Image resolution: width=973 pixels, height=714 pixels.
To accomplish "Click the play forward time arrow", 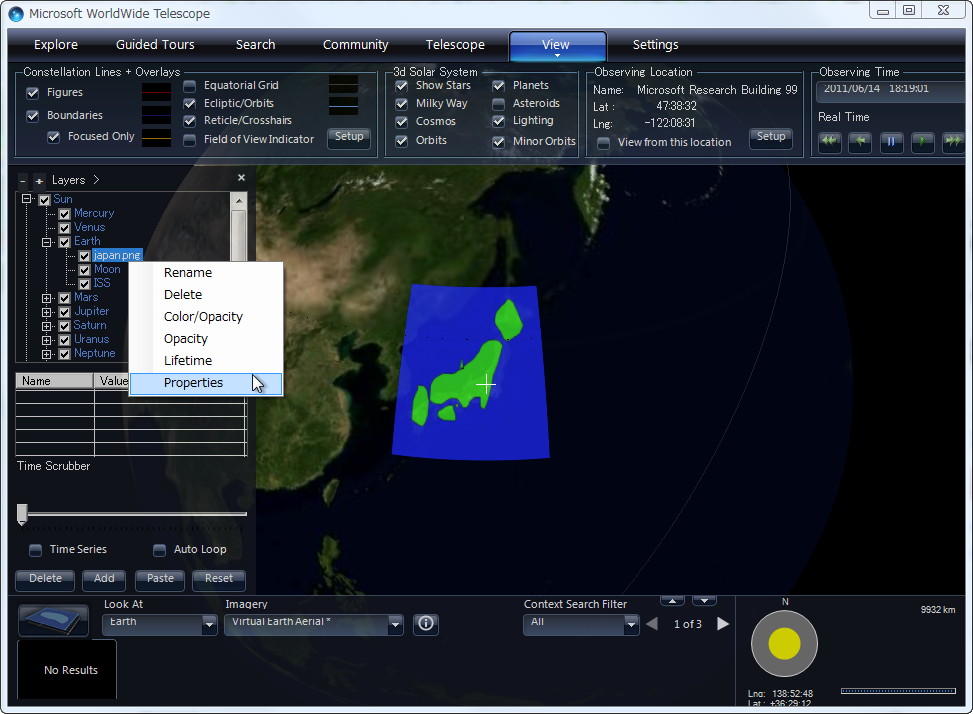I will pyautogui.click(x=920, y=142).
